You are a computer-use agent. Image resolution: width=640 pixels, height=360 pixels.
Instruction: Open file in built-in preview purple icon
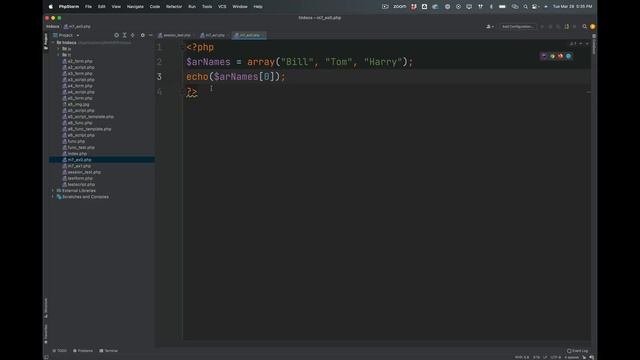(x=544, y=56)
